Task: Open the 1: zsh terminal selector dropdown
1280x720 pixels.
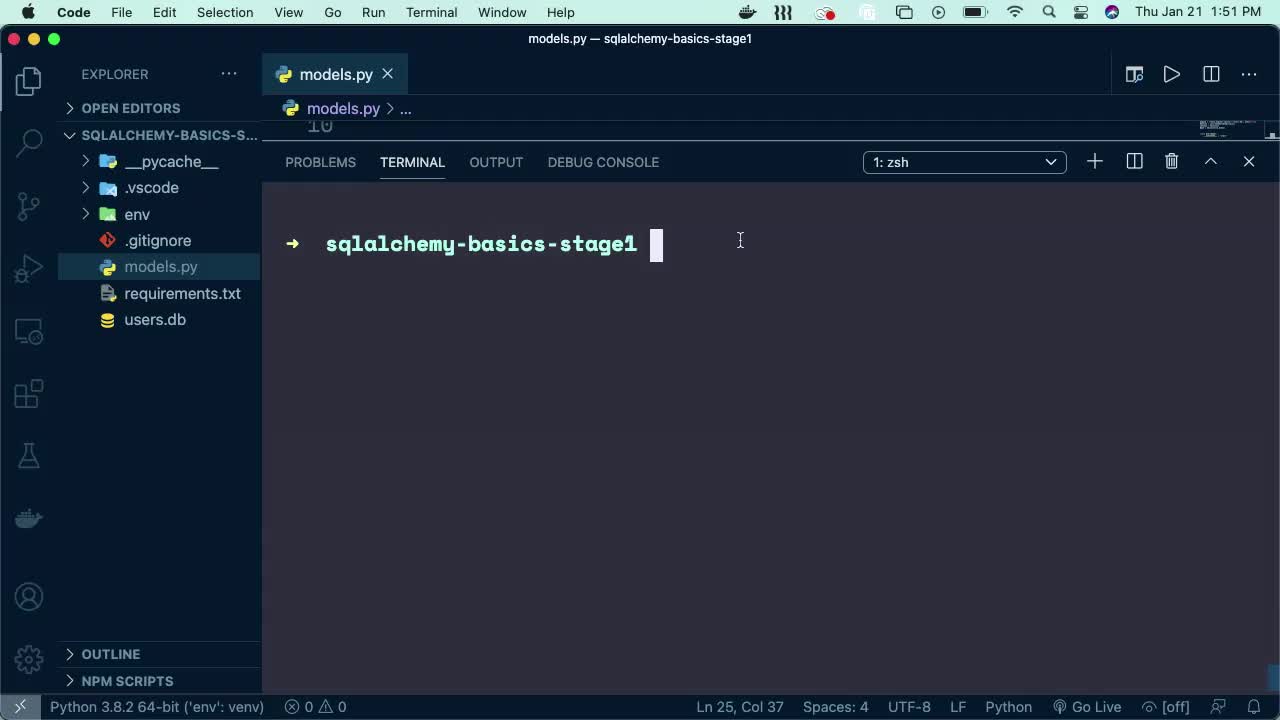Action: click(x=964, y=162)
